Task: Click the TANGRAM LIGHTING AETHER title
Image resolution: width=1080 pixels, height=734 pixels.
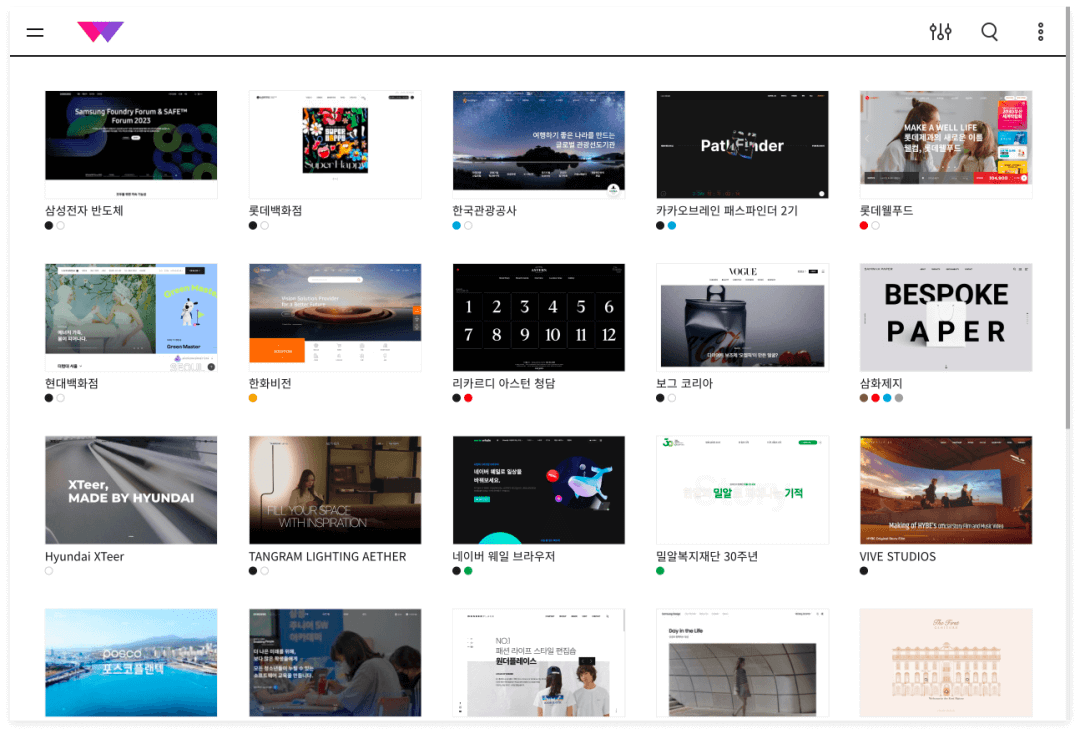Action: pyautogui.click(x=327, y=556)
